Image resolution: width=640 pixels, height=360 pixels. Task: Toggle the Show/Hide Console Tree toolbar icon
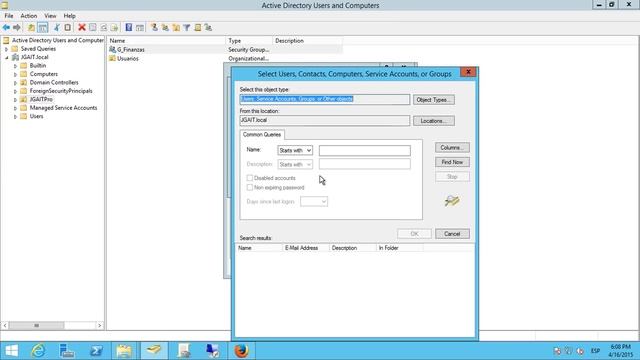point(42,27)
